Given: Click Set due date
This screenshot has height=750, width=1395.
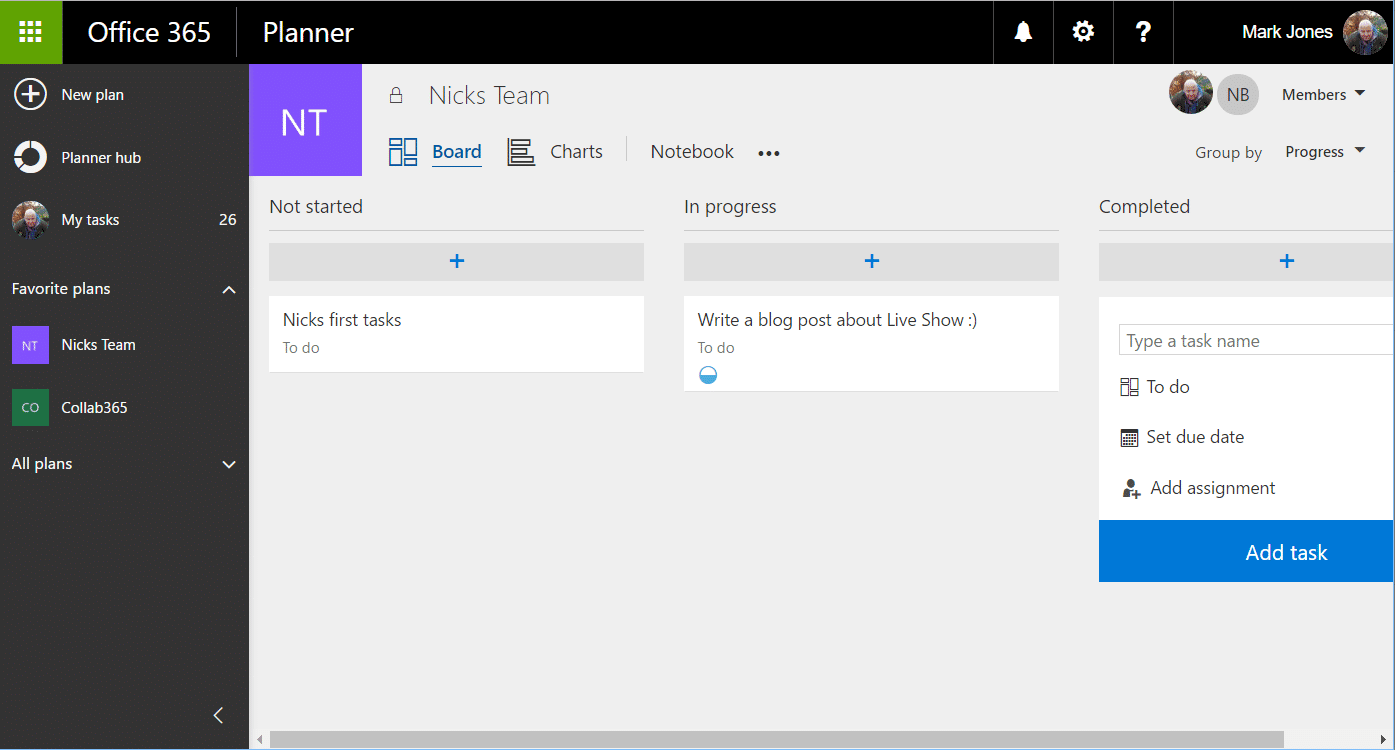Looking at the screenshot, I should click(x=1195, y=437).
